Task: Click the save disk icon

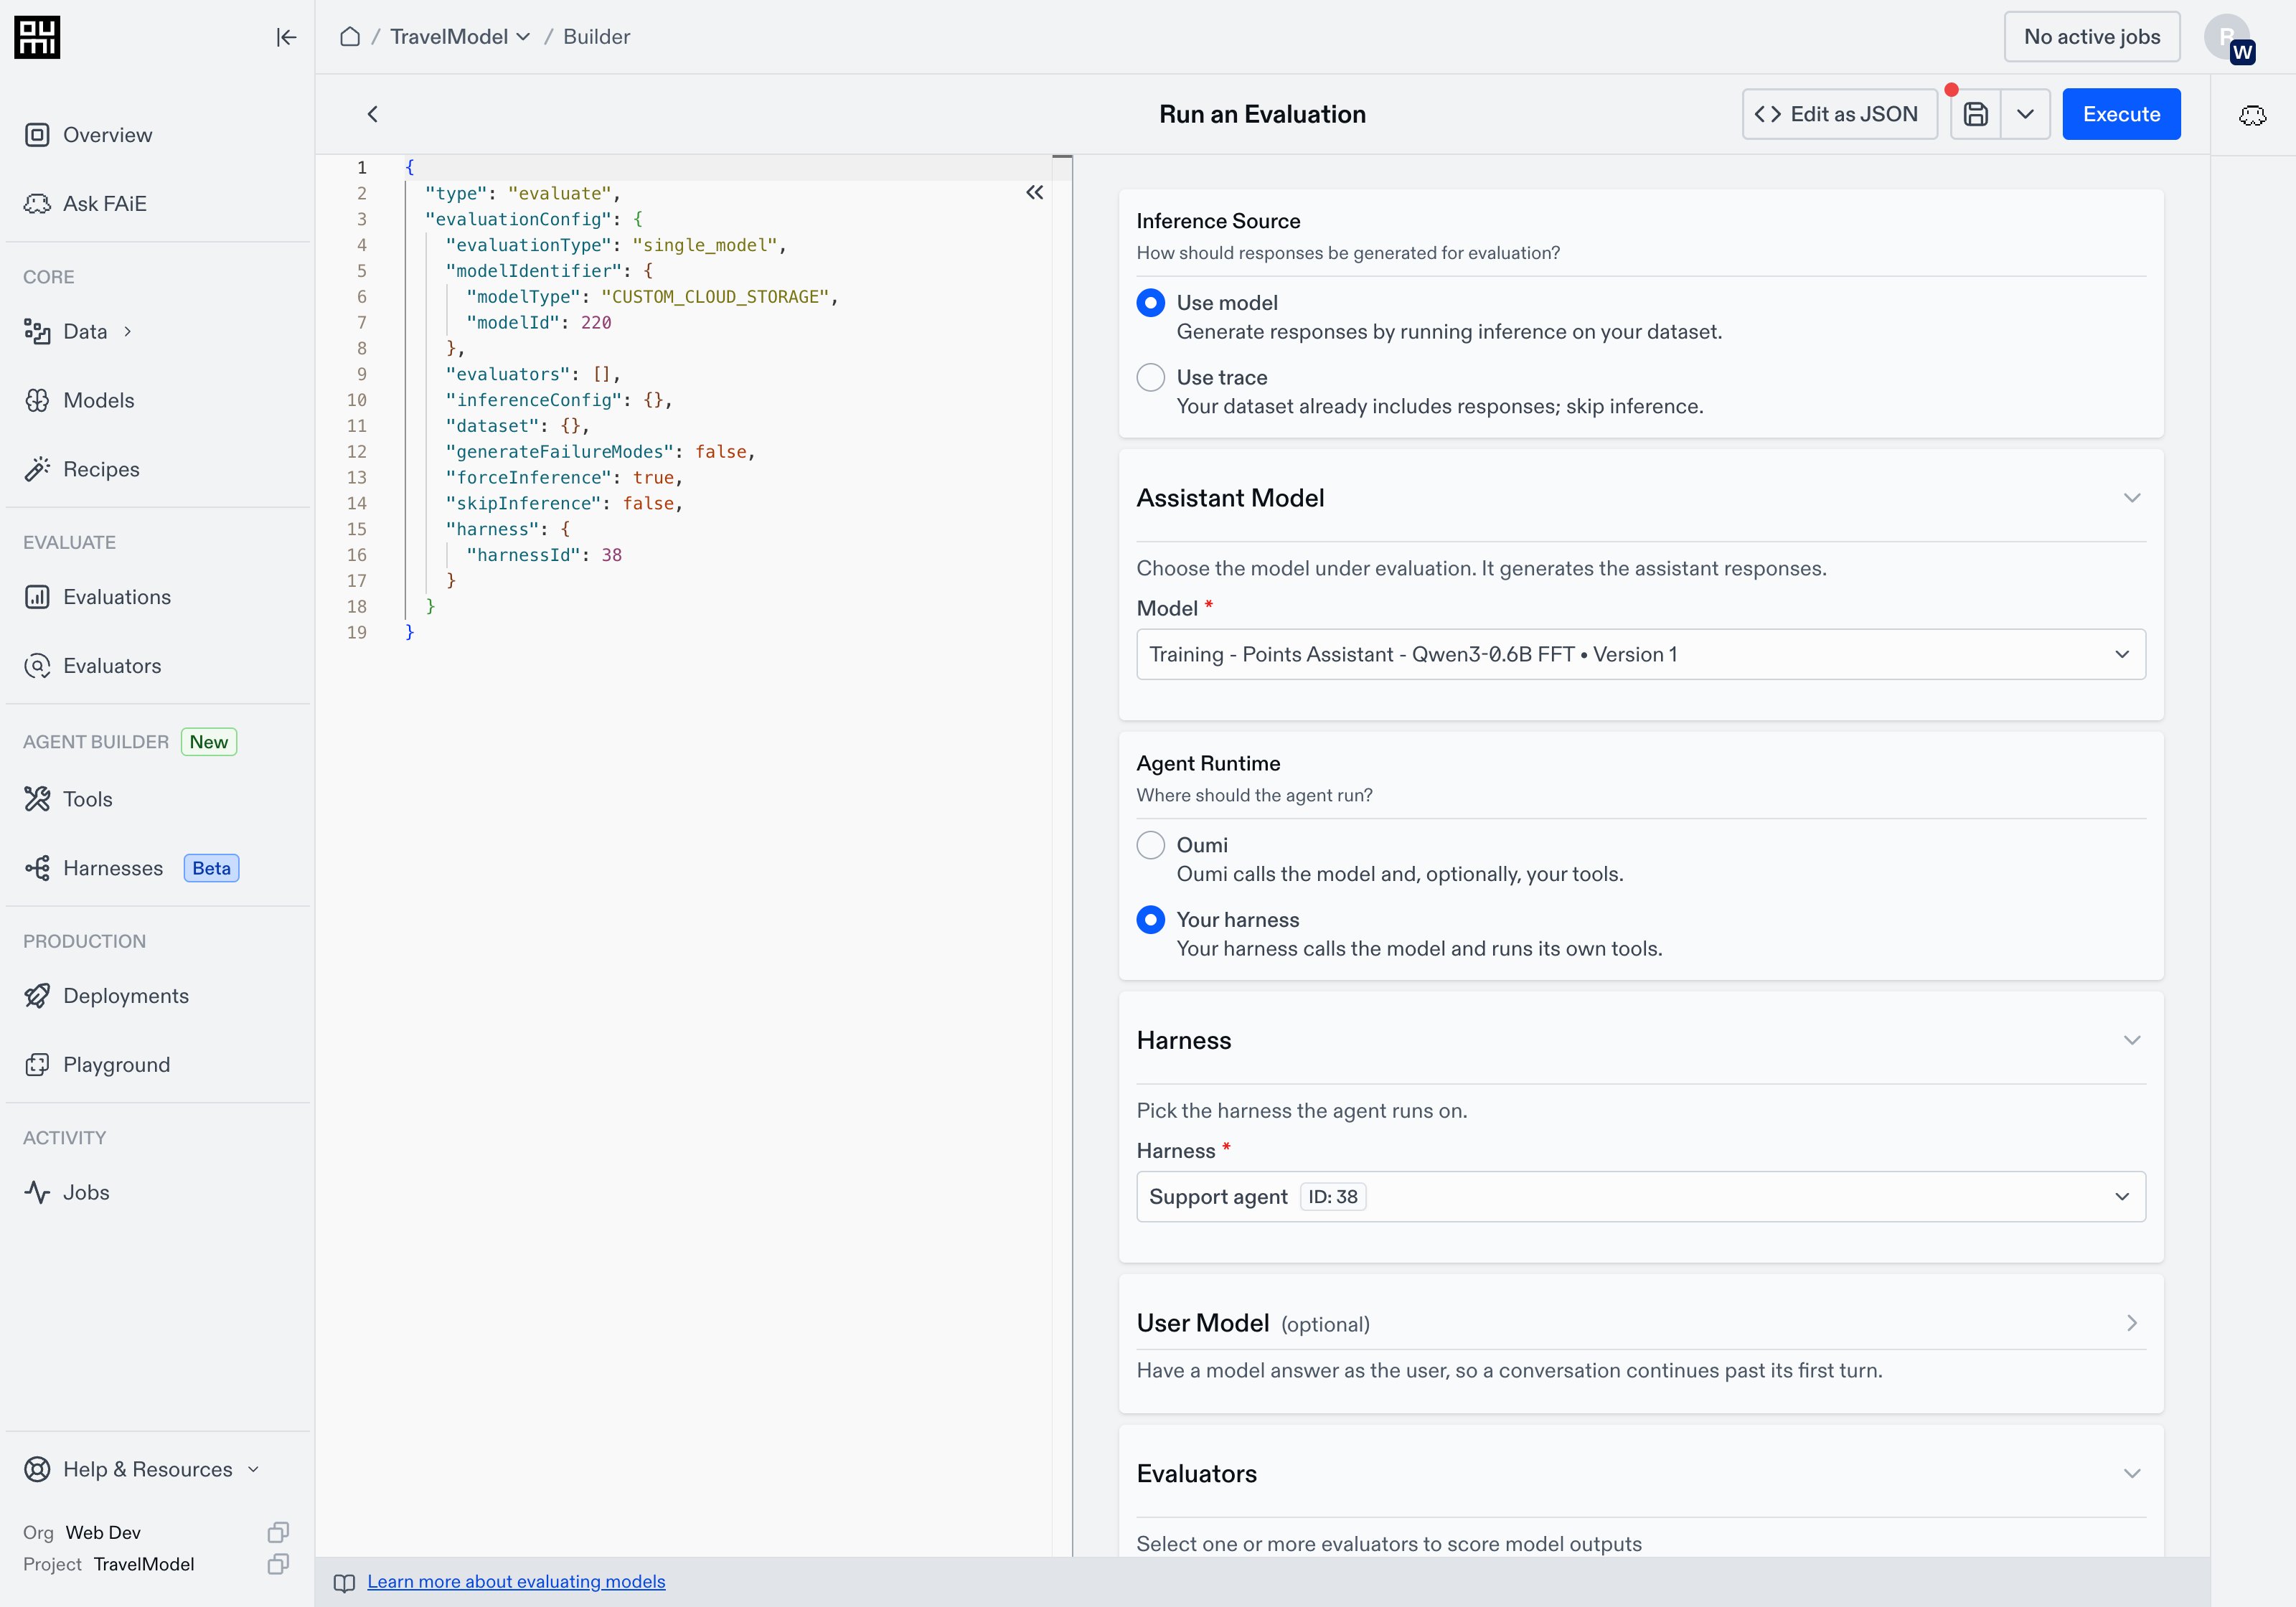Action: 1975,114
